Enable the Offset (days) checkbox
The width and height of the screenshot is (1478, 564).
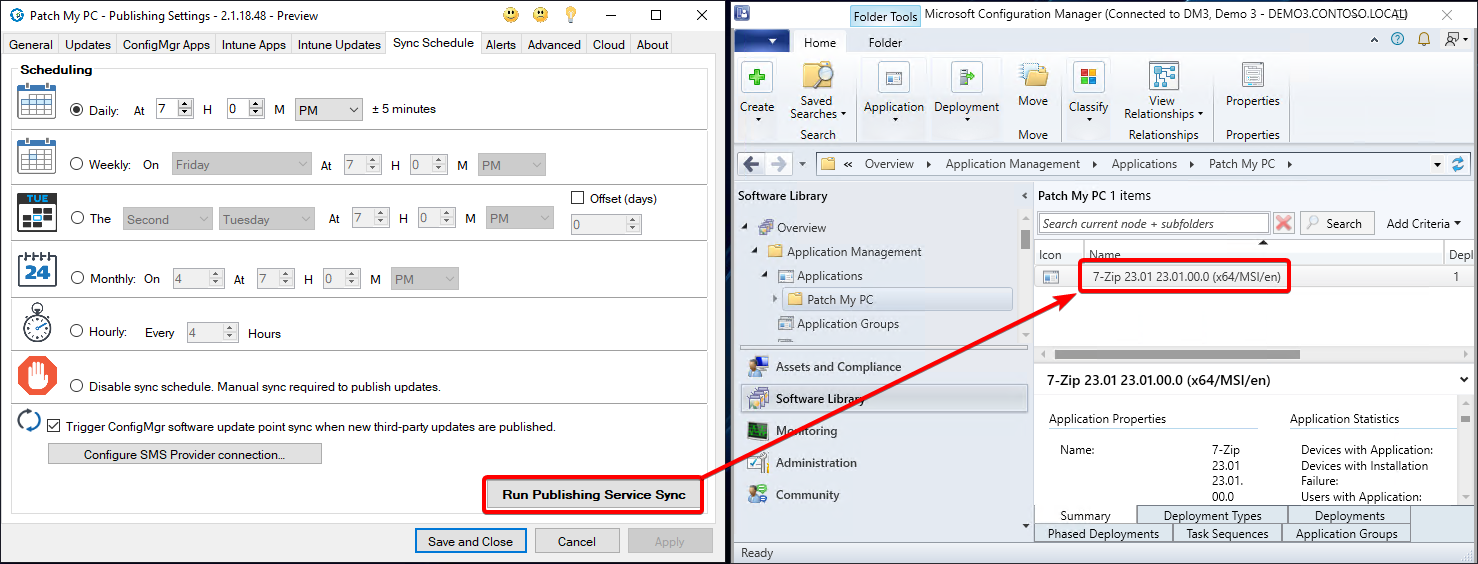click(577, 198)
